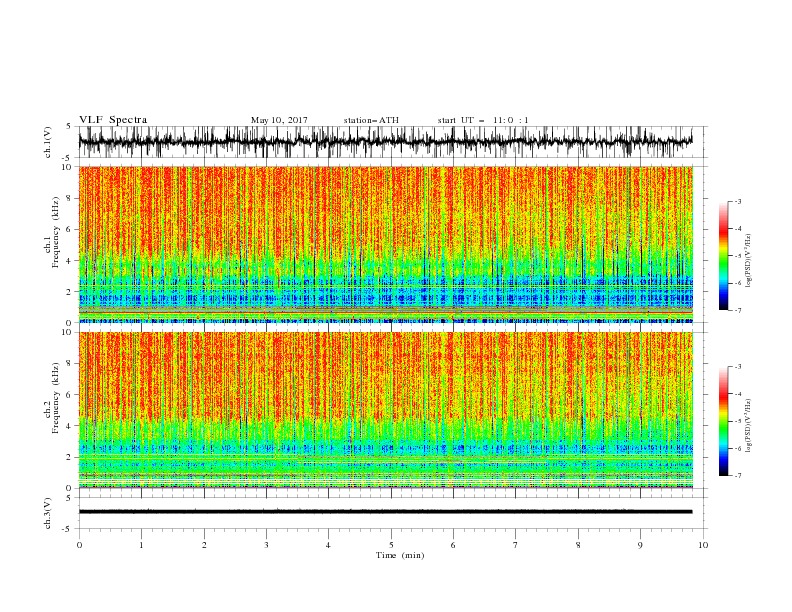
Task: Click inside the ch.1 spectrogram plot
Action: [x=386, y=244]
